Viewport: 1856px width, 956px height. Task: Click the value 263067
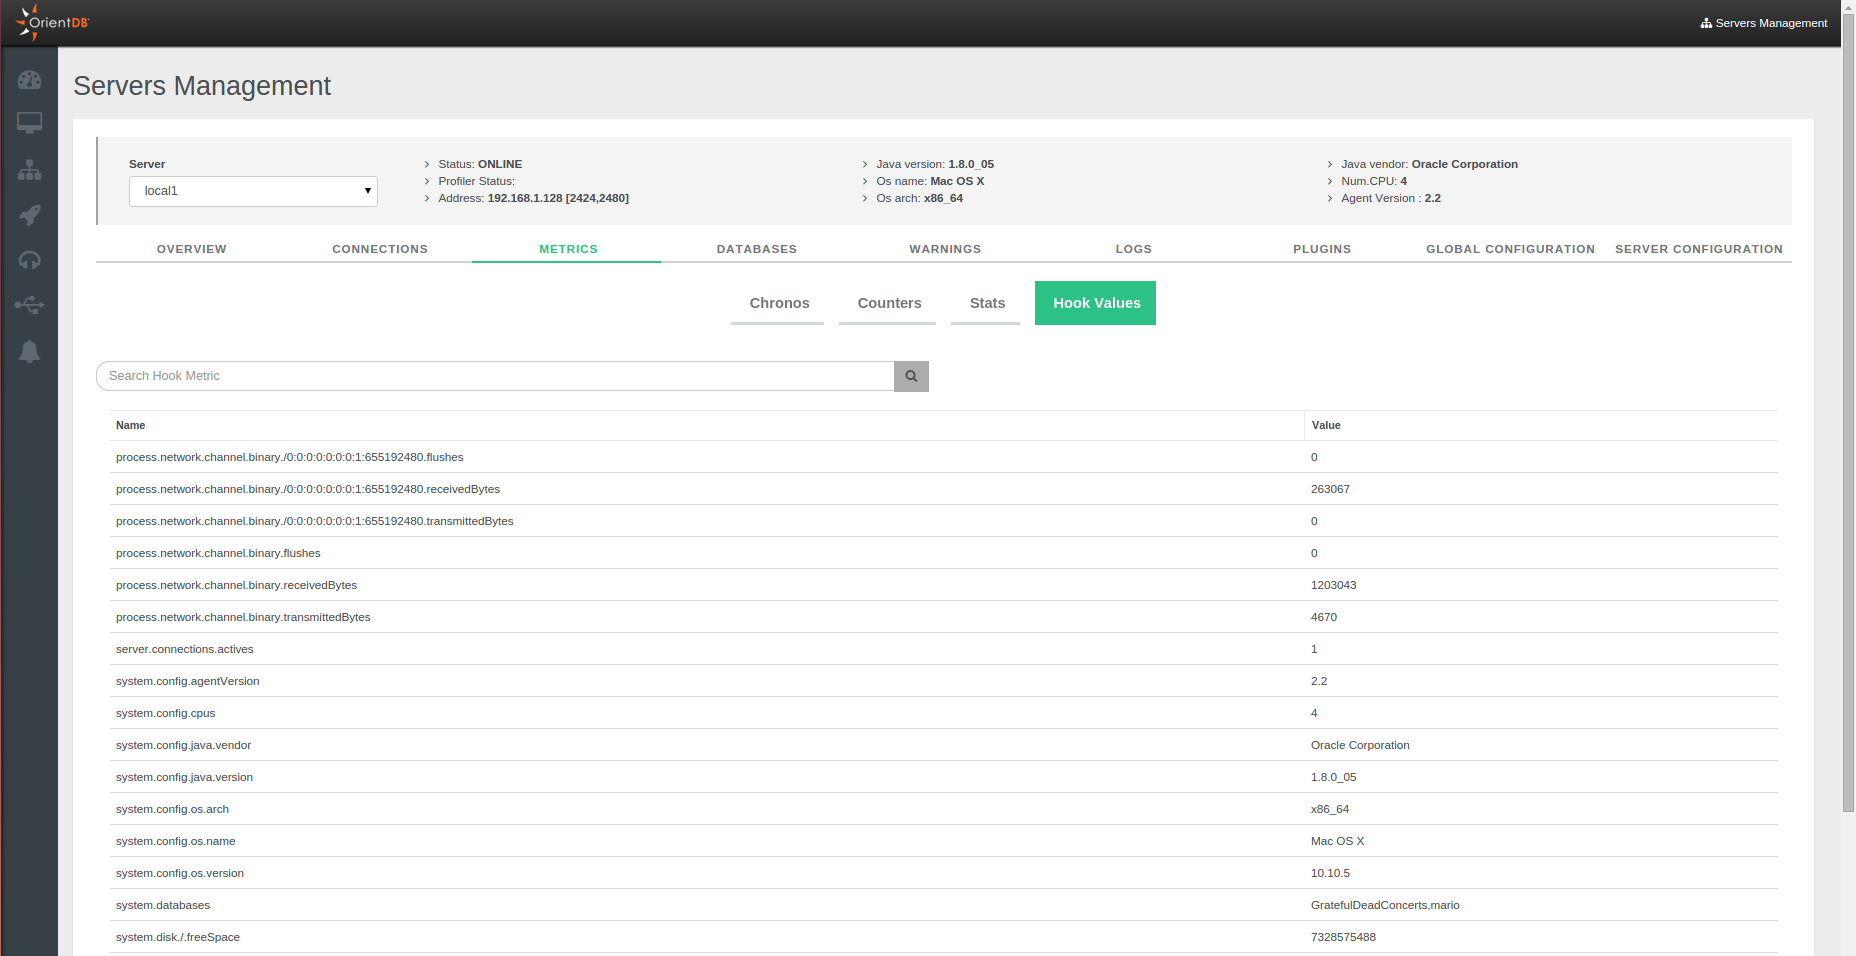click(1330, 489)
